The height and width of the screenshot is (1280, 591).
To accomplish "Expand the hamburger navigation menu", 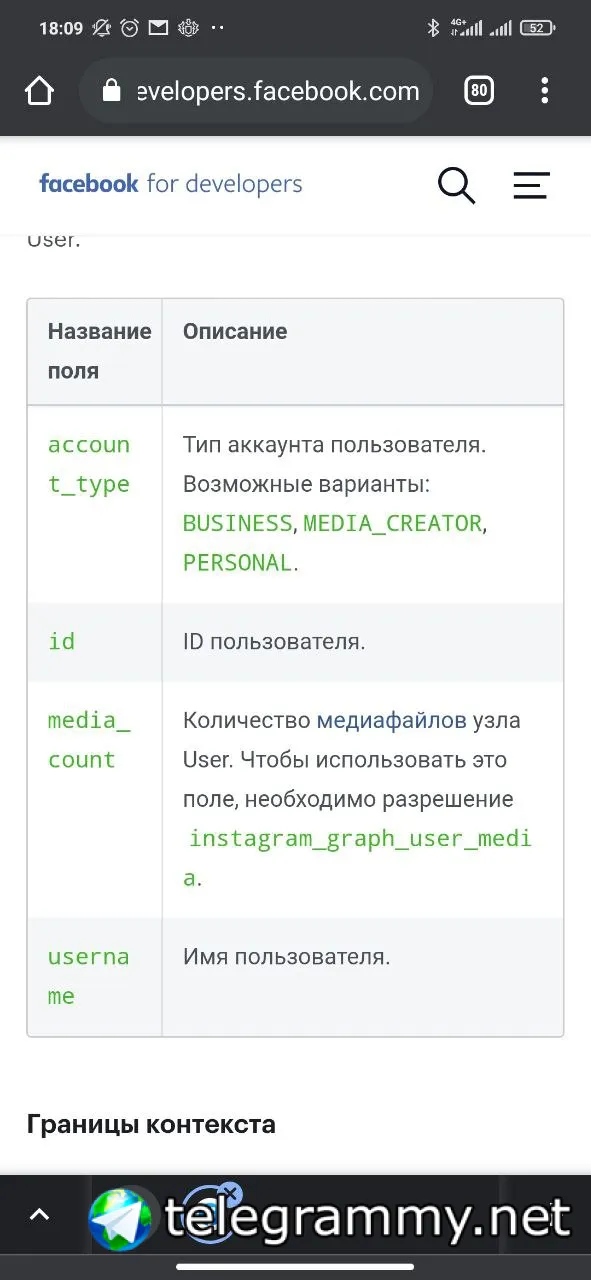I will (531, 185).
